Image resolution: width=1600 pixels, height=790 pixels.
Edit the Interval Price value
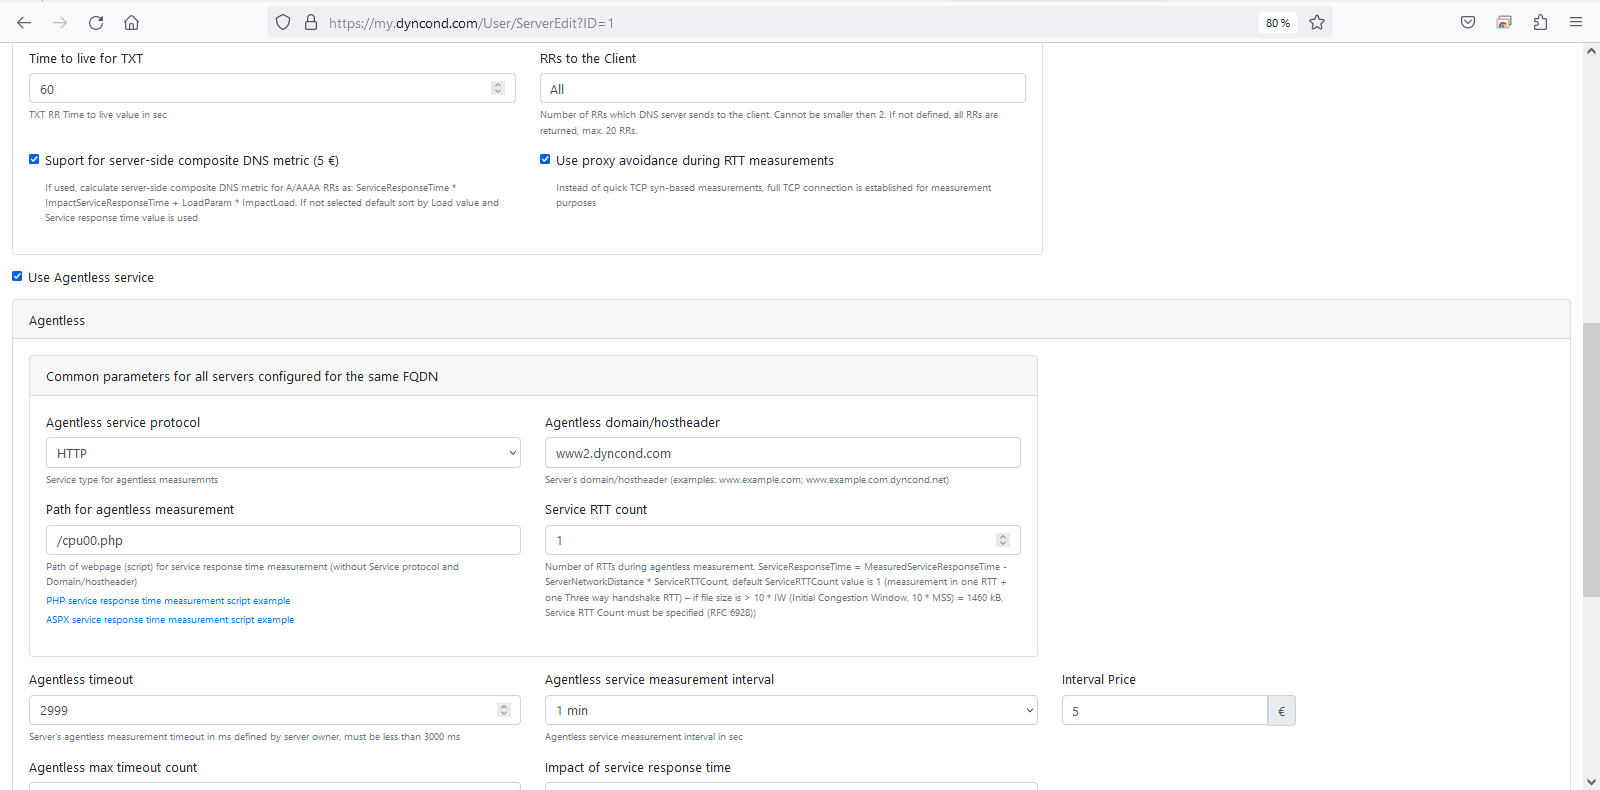tap(1165, 710)
